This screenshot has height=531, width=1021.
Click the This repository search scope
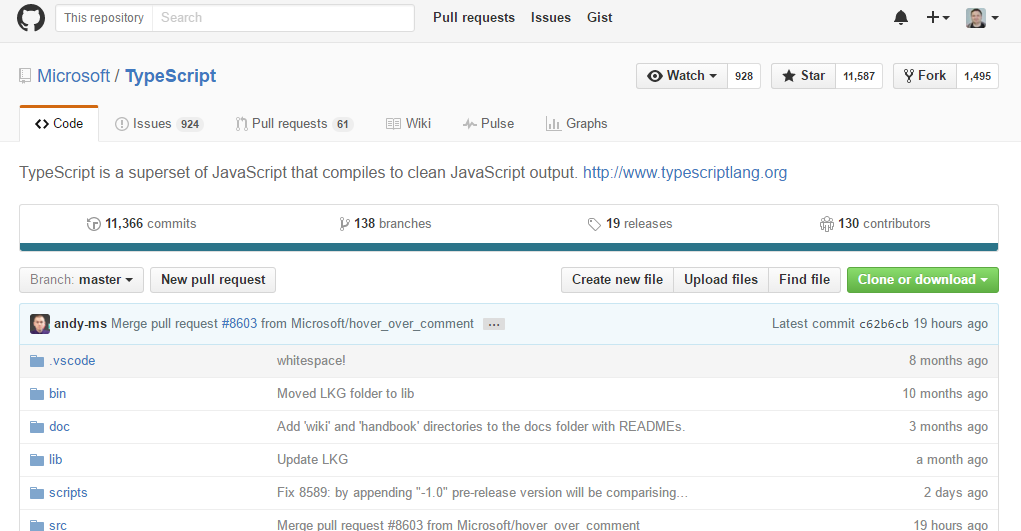click(104, 18)
